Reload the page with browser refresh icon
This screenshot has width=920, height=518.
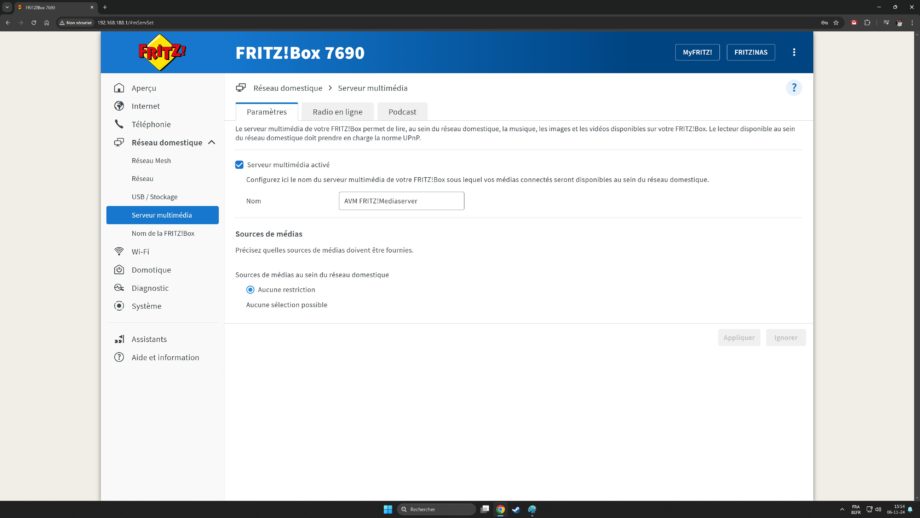point(33,22)
